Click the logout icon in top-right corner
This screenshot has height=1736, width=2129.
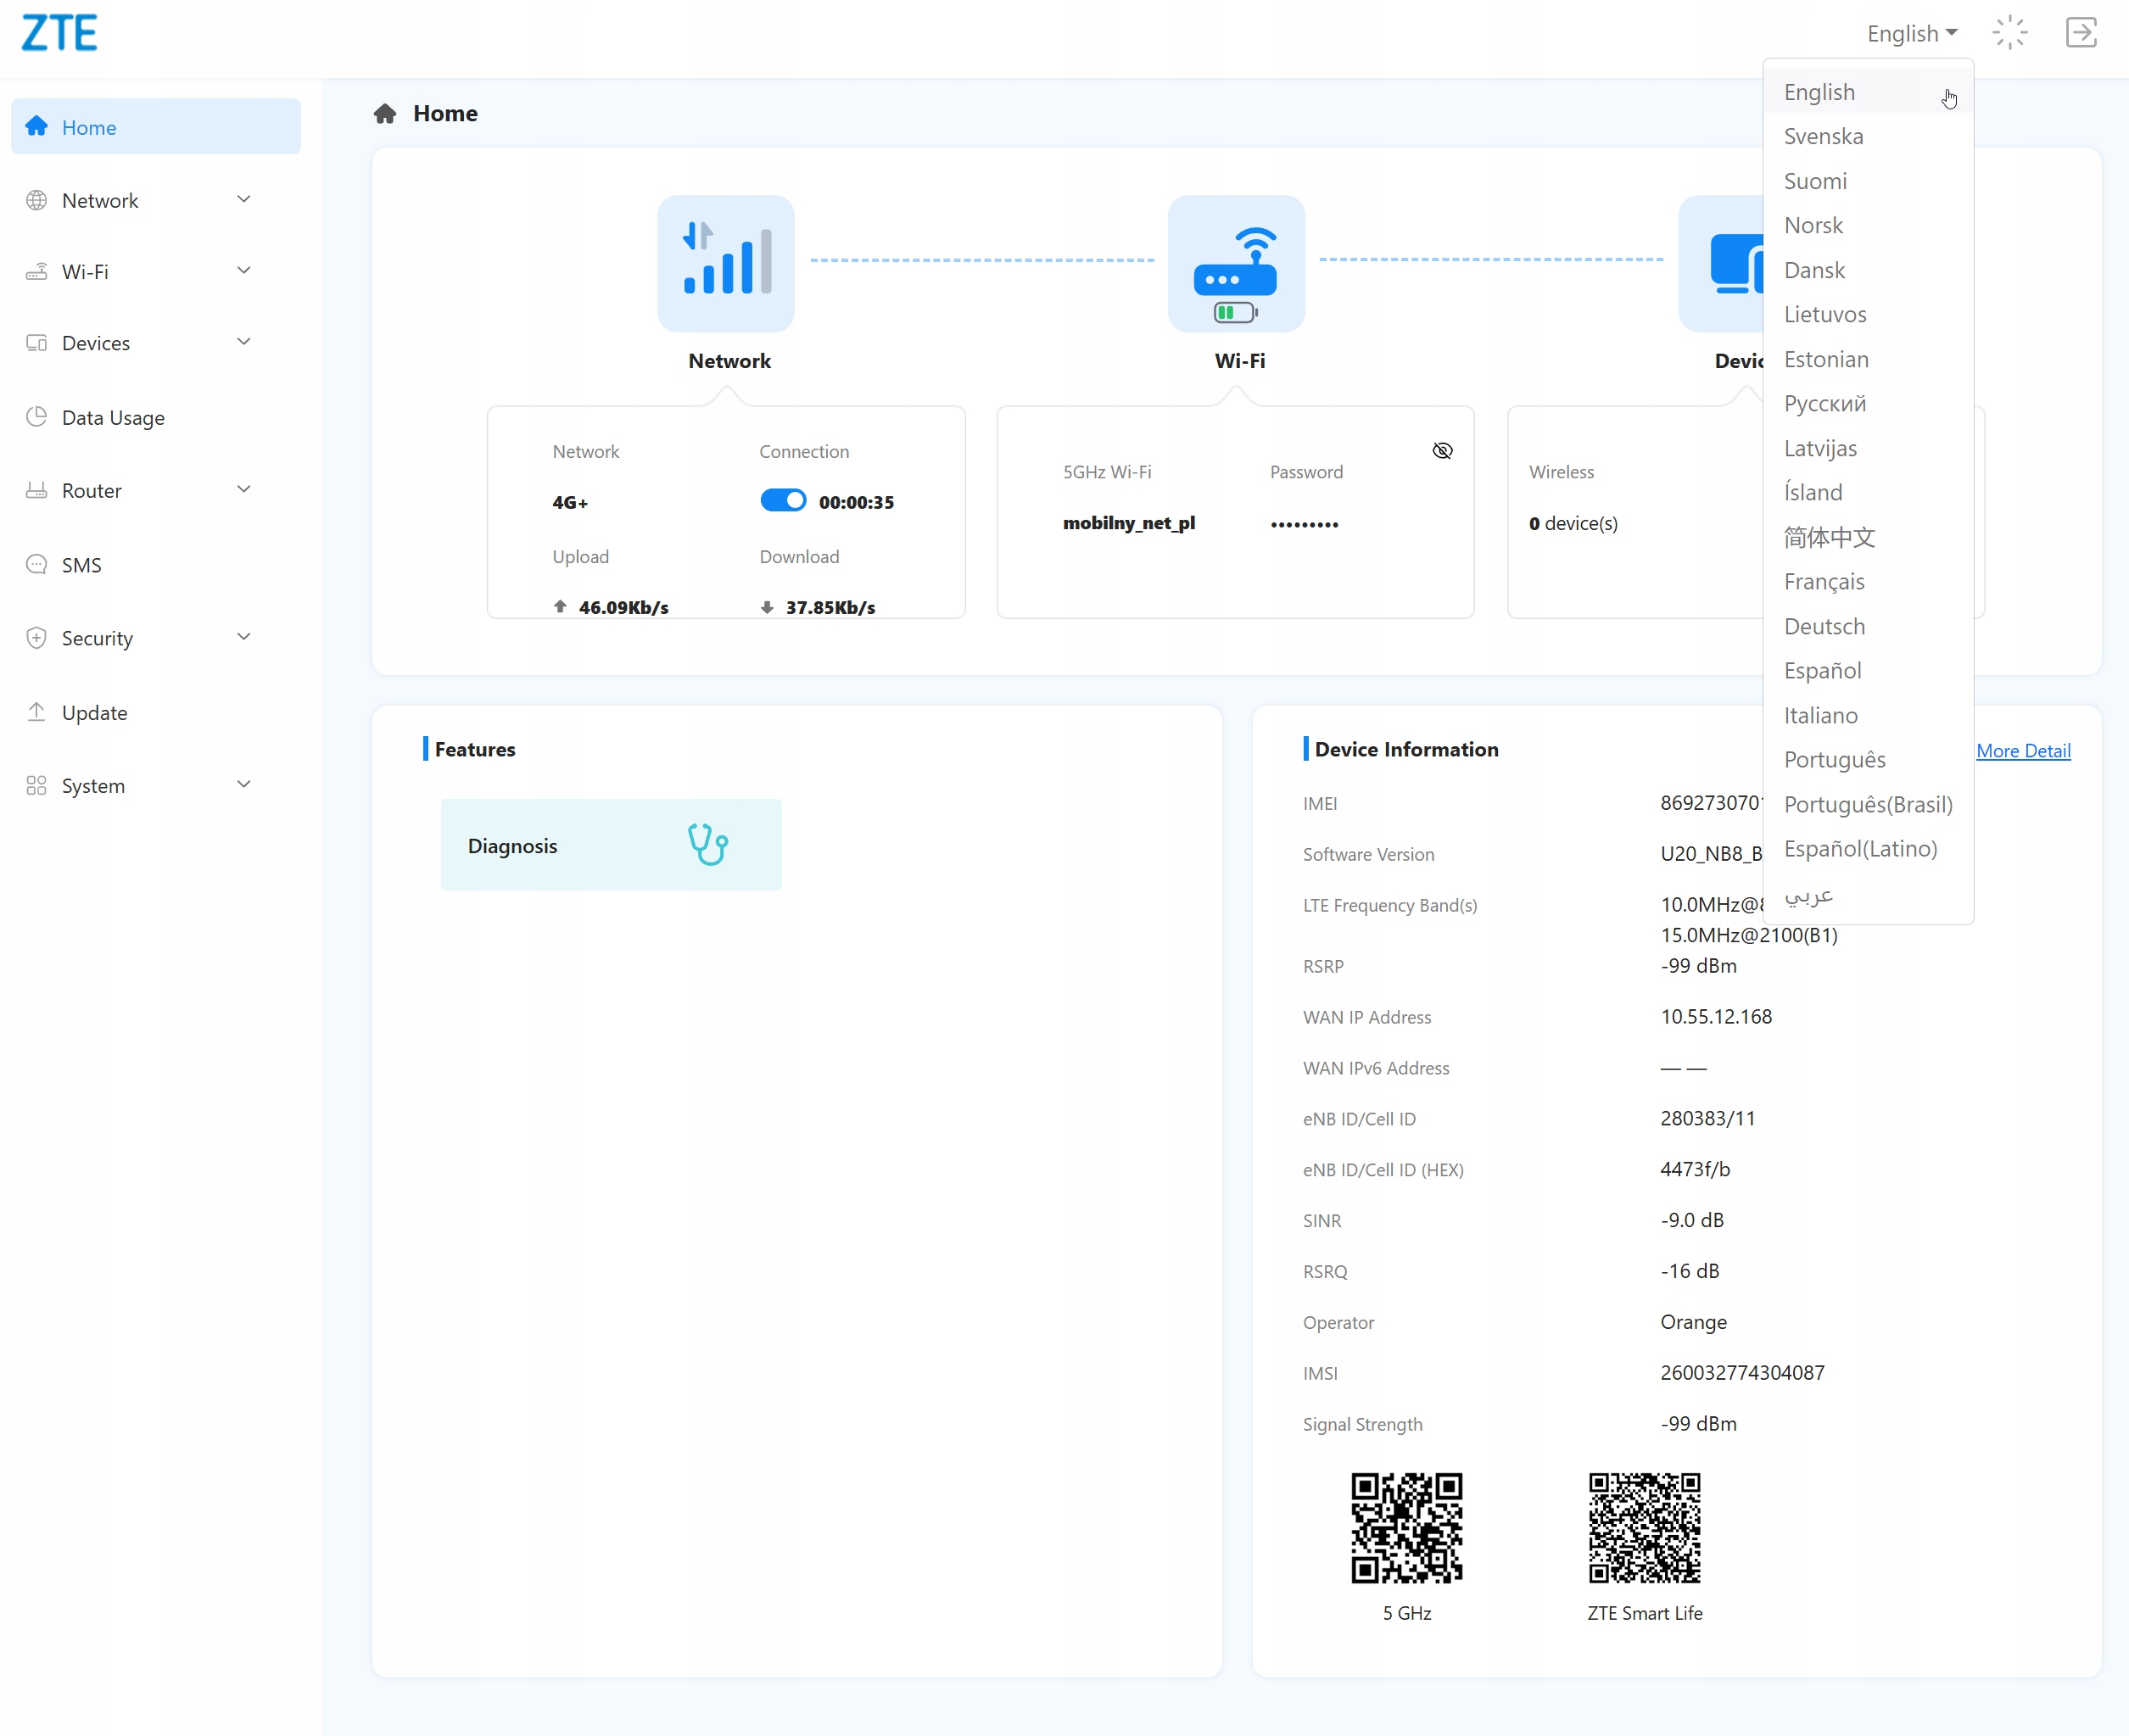click(2081, 33)
